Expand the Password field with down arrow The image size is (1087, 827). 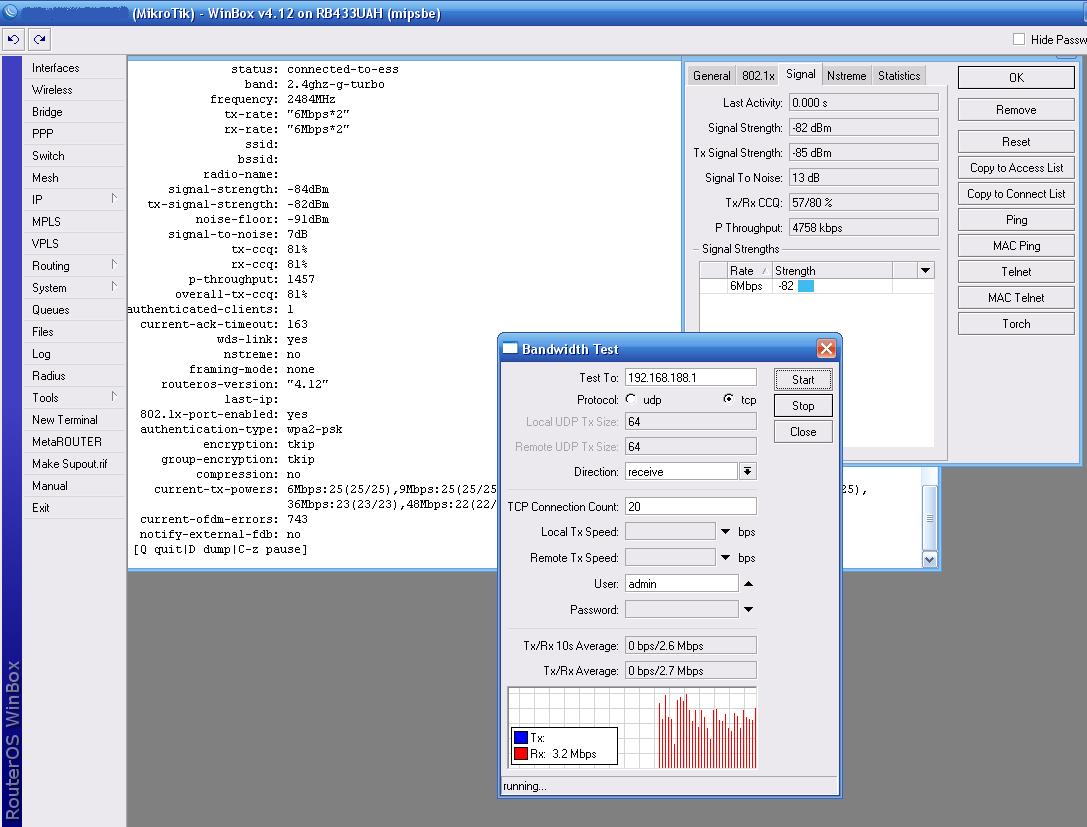click(748, 610)
